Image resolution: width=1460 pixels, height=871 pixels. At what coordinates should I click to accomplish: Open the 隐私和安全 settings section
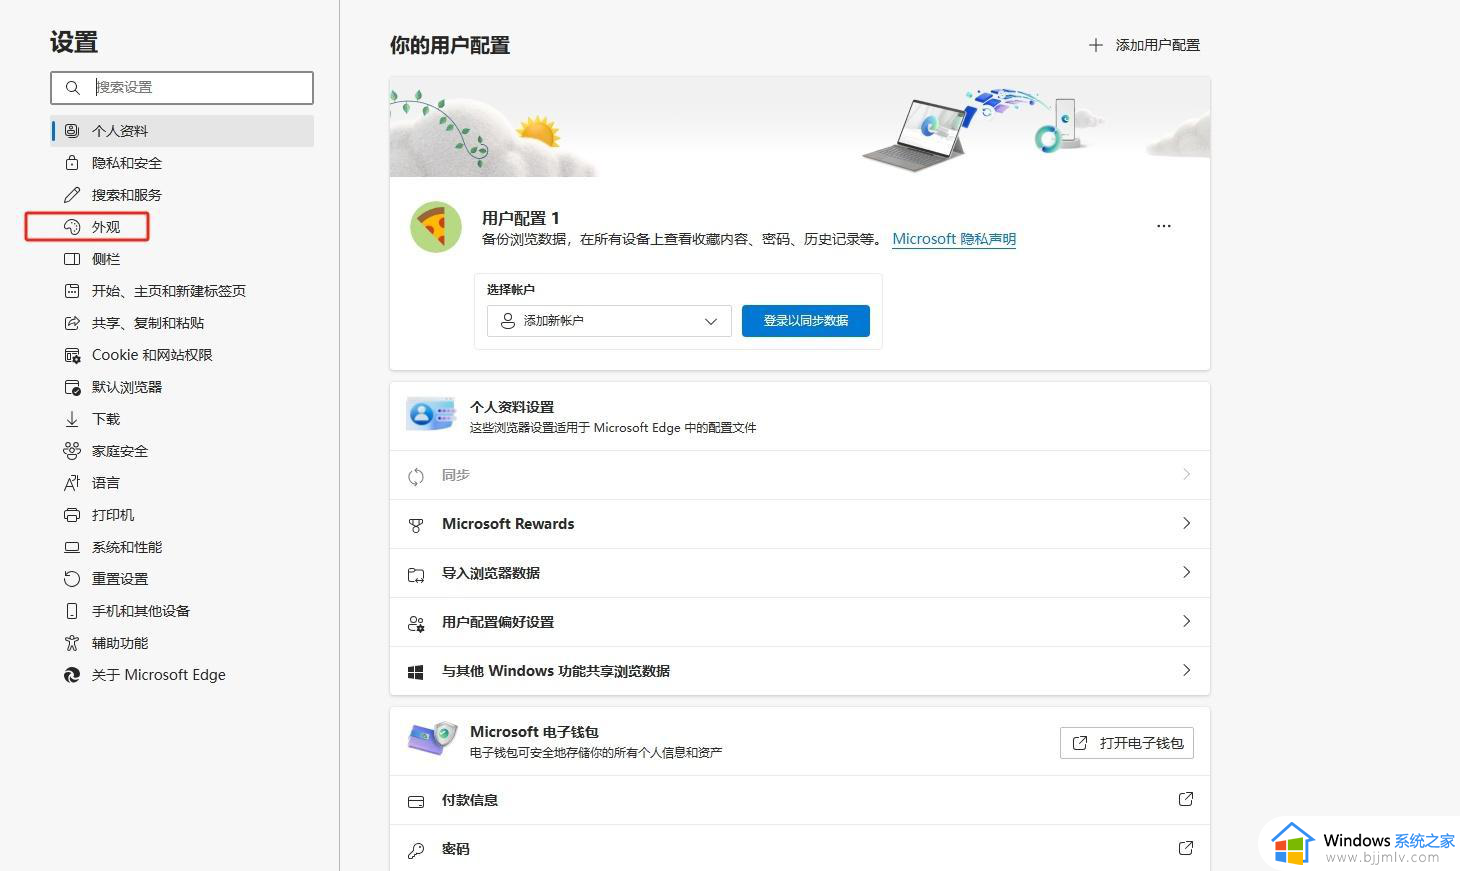pyautogui.click(x=182, y=163)
